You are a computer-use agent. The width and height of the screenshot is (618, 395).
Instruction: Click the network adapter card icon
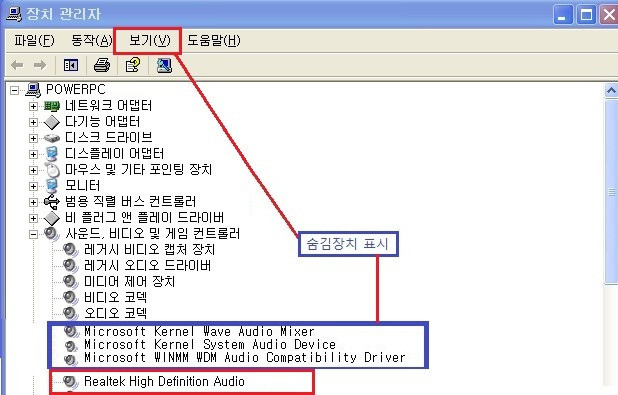(x=52, y=106)
